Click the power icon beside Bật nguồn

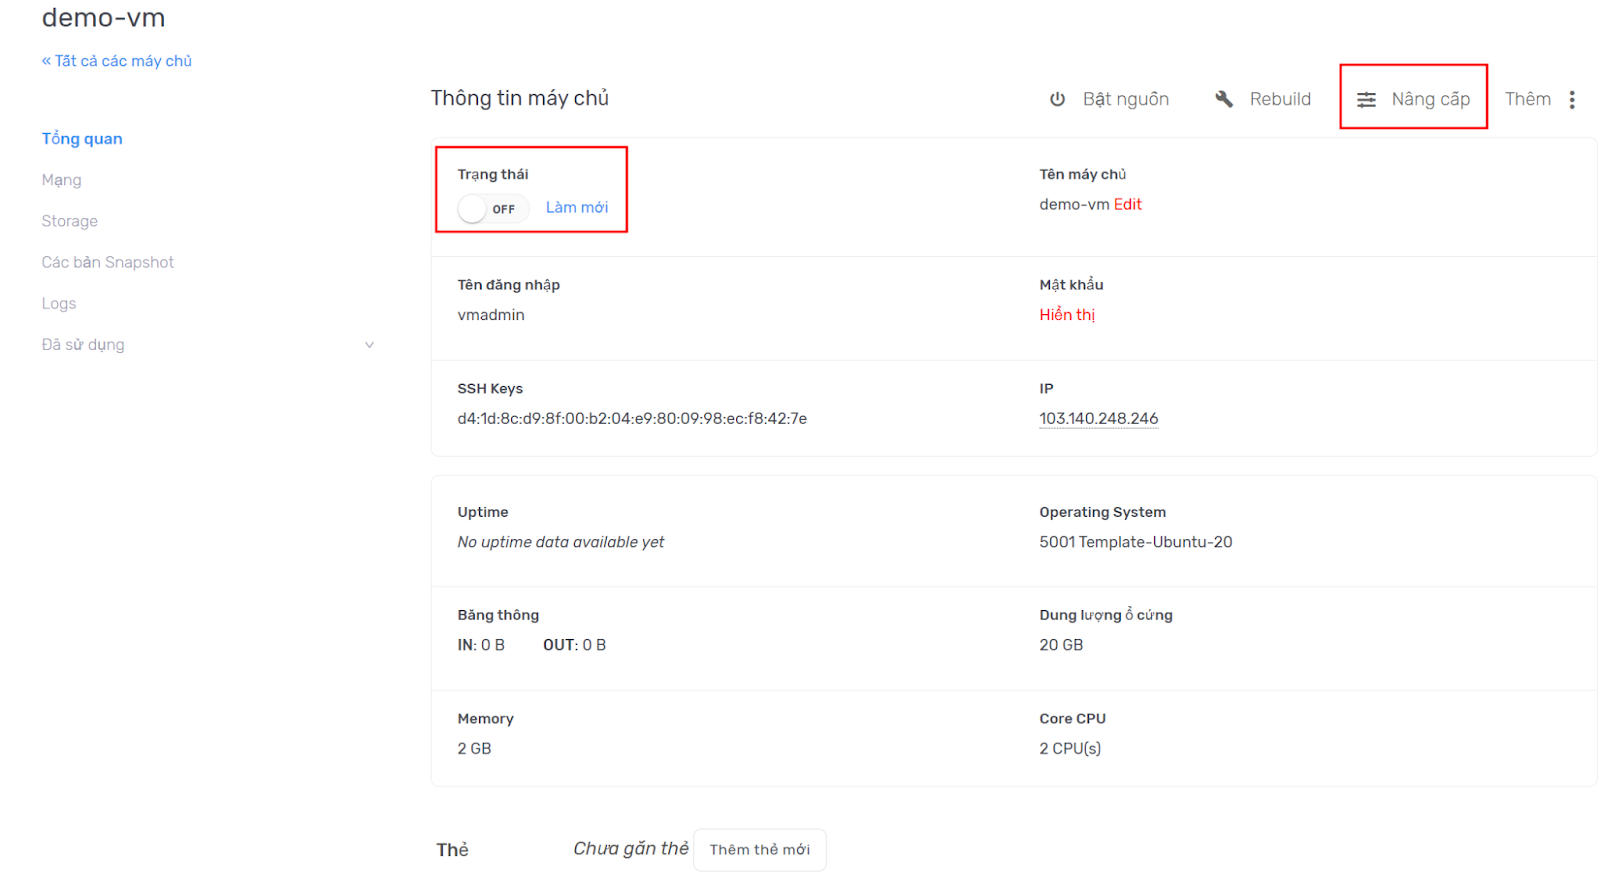coord(1057,99)
